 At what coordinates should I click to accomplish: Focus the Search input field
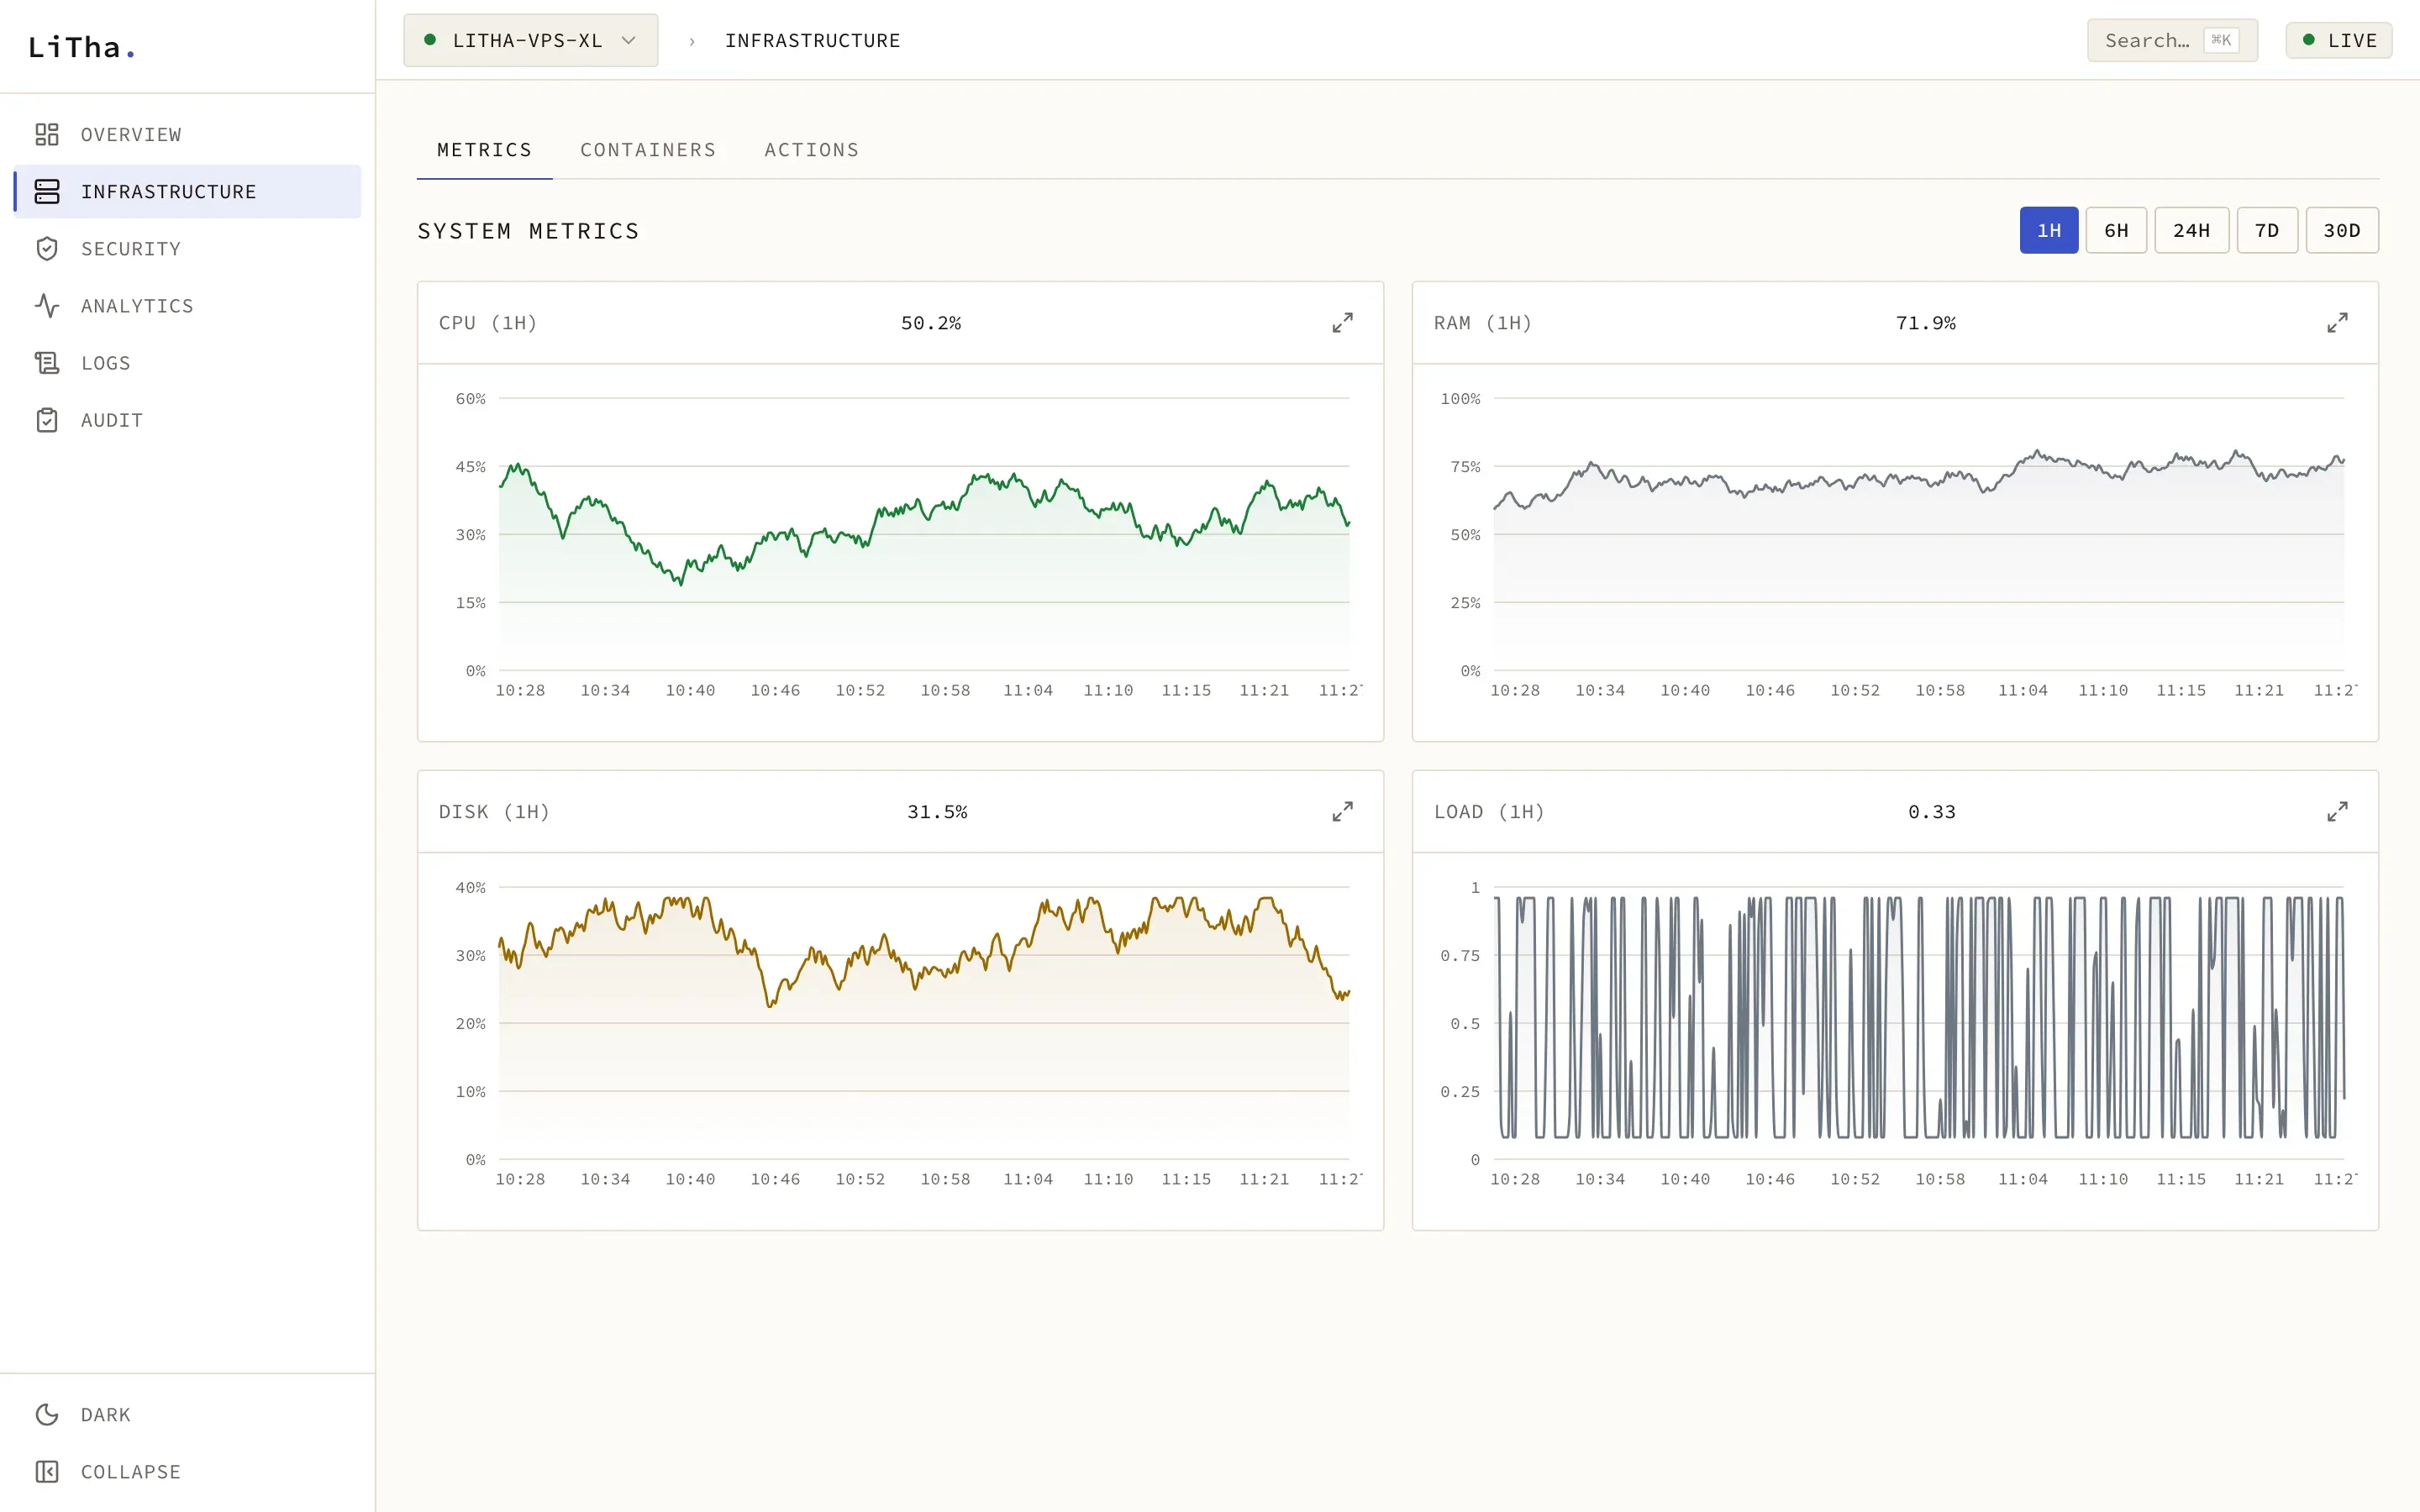pyautogui.click(x=2172, y=40)
